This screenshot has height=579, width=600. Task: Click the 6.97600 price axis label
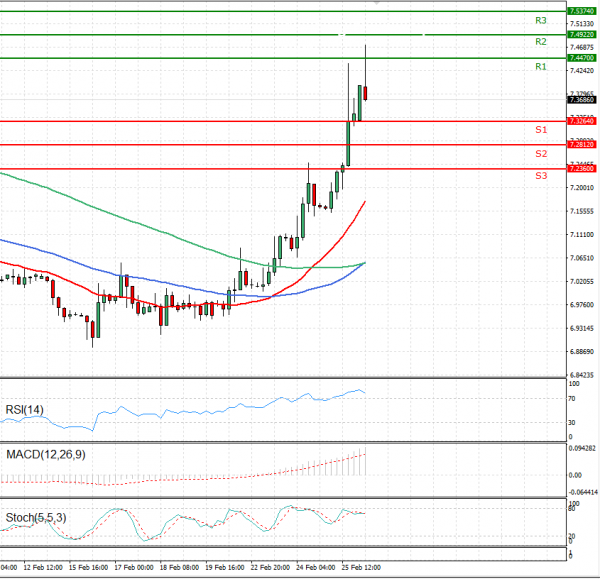[x=582, y=305]
